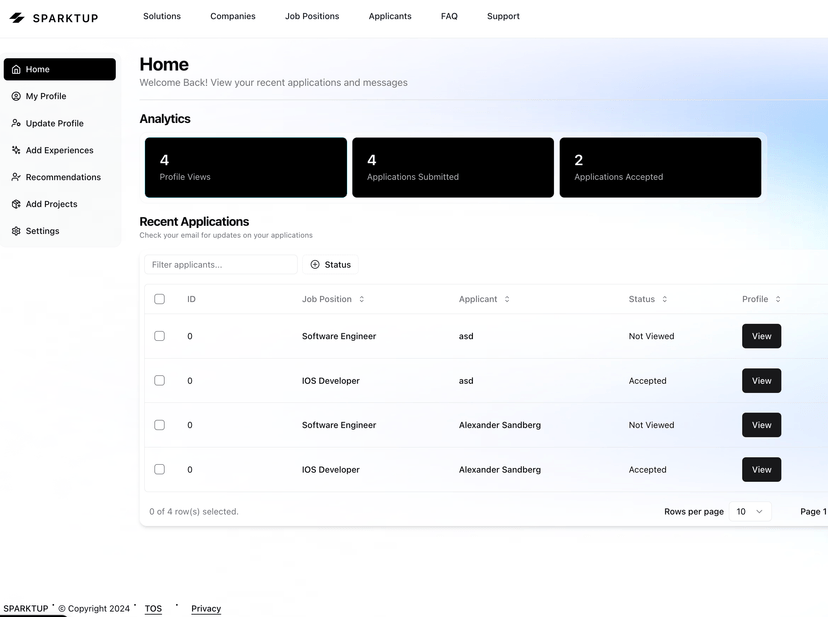
Task: Click the Add Experiences sparkle icon
Action: point(16,150)
